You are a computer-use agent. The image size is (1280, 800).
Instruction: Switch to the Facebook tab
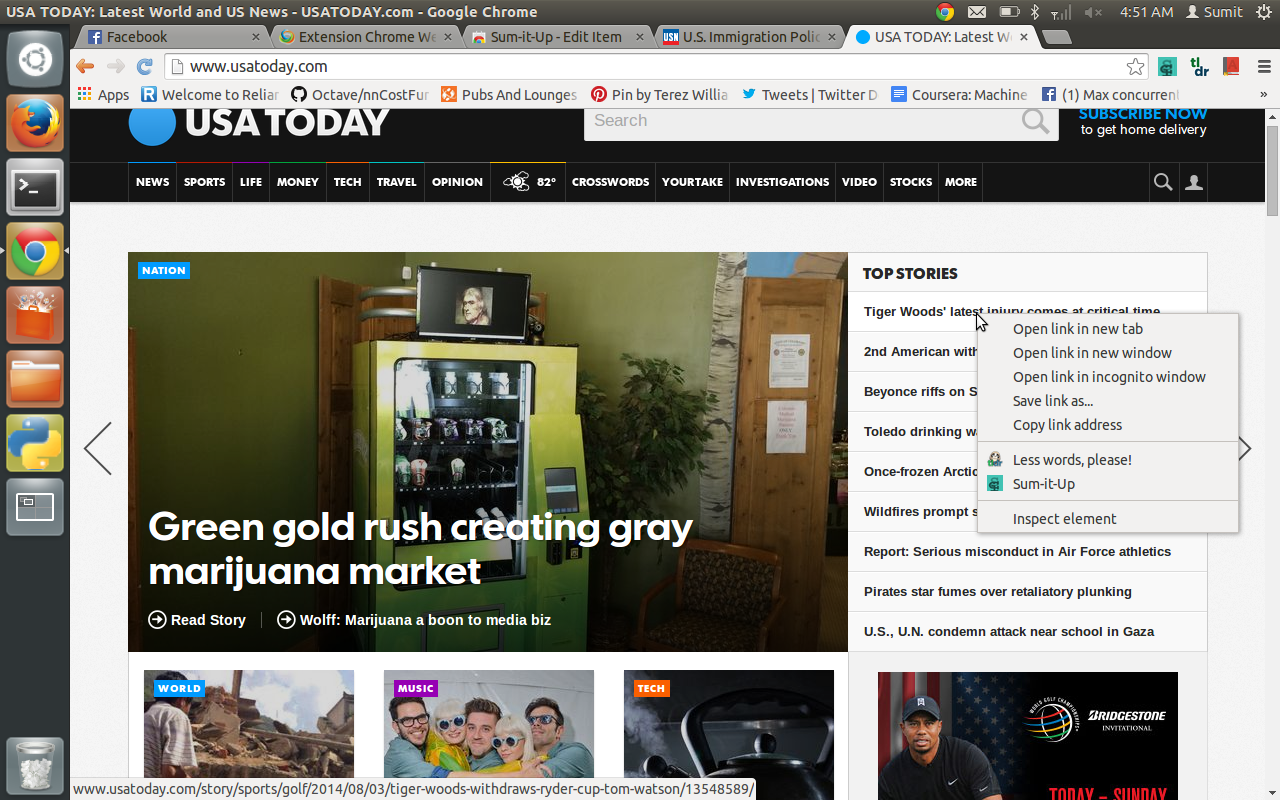click(170, 37)
